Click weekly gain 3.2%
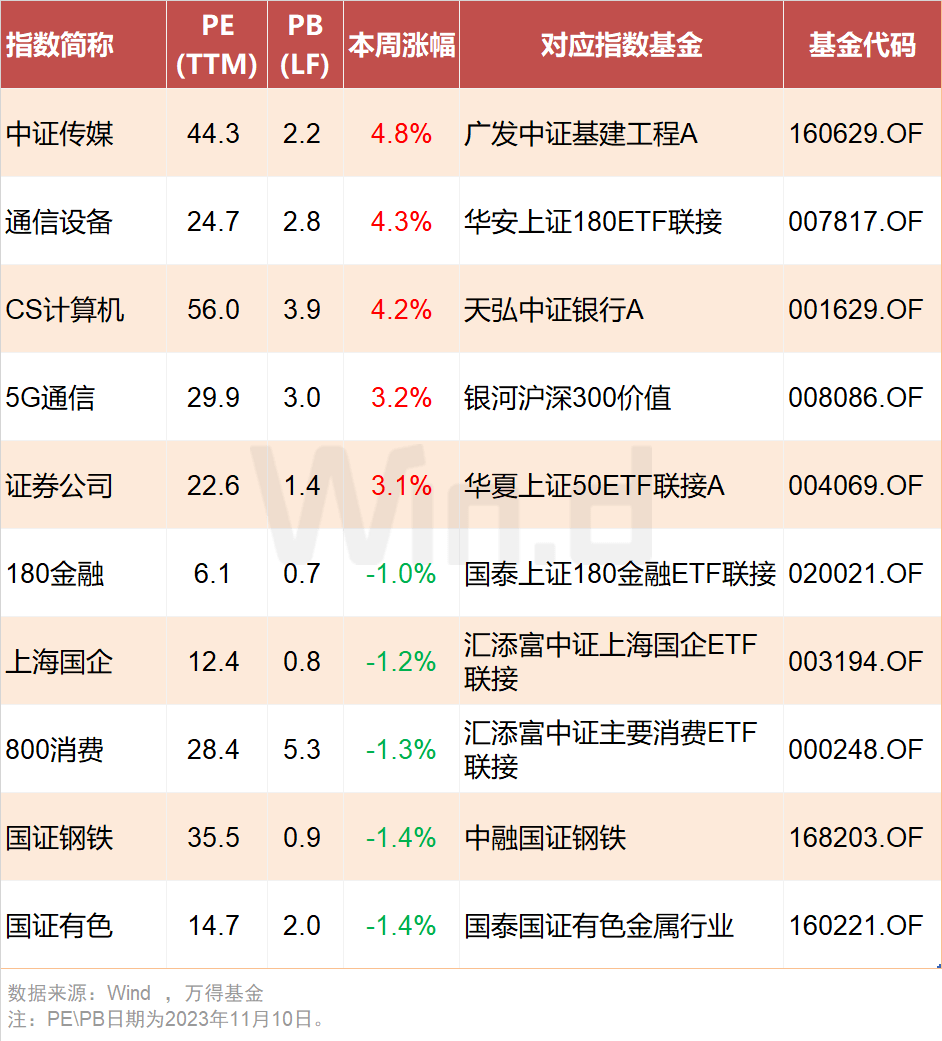The height and width of the screenshot is (1041, 942). point(402,398)
